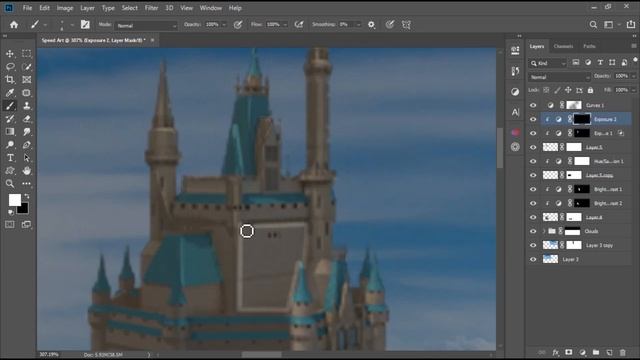
Task: Click the vertical canvas scrollbar
Action: 500,147
